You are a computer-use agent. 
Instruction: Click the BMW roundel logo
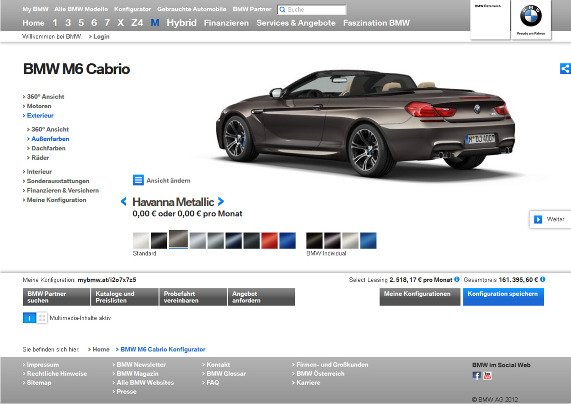pos(531,16)
